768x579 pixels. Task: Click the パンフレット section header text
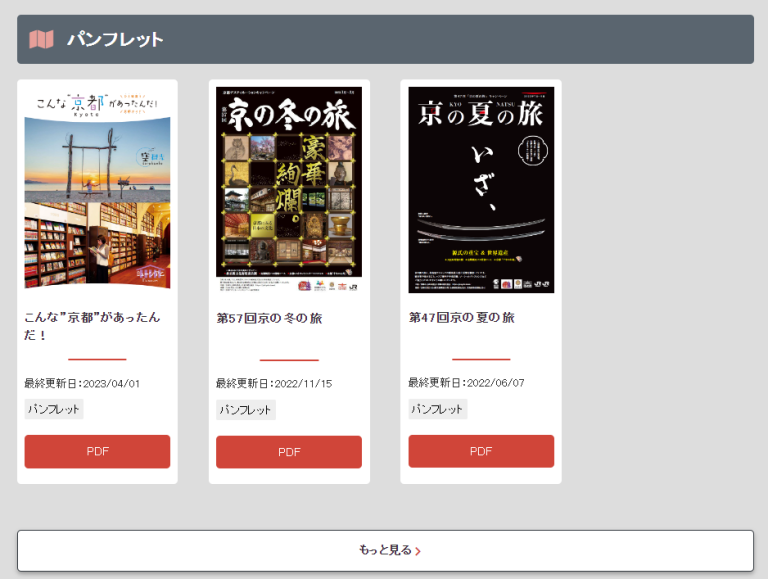coord(115,40)
